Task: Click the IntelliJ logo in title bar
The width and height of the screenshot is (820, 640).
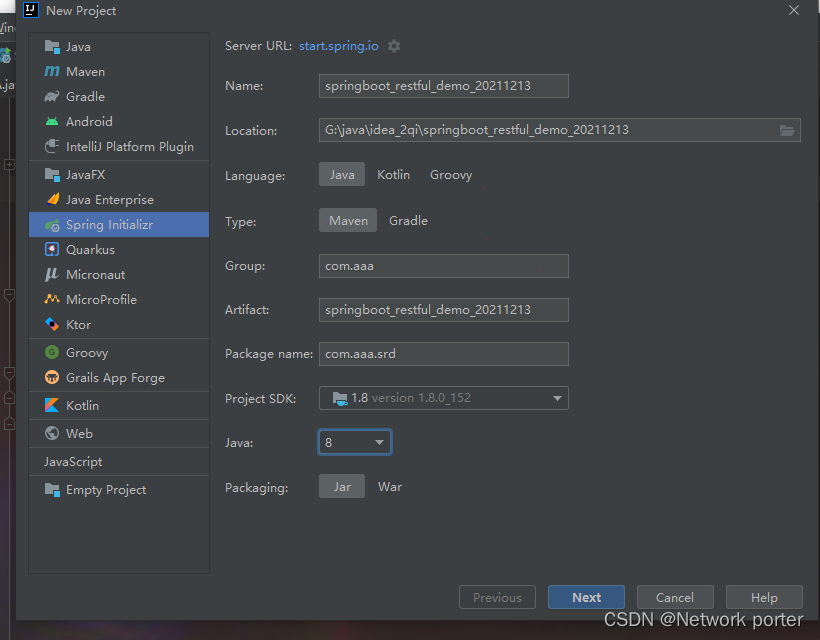Action: click(31, 10)
